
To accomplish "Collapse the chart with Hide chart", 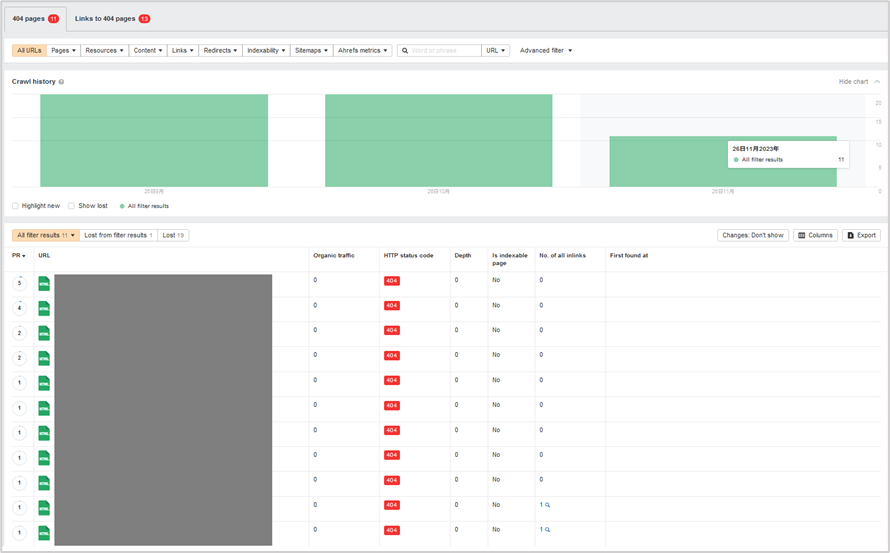I will (859, 82).
